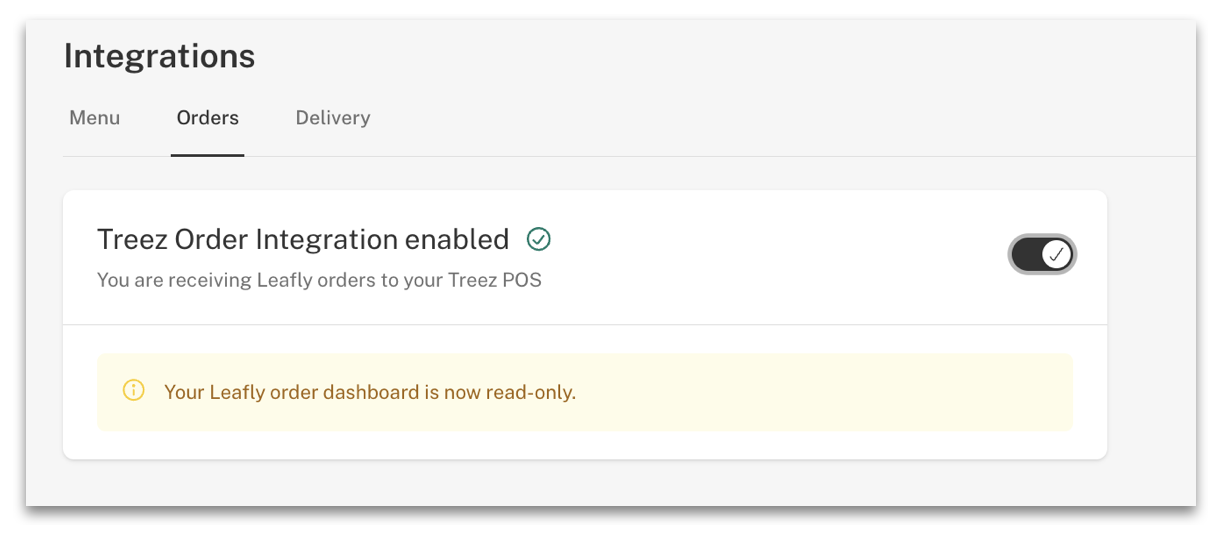Viewport: 1222px width, 540px height.
Task: Click the 'Treez Order Integration enabled' title
Action: point(303,240)
